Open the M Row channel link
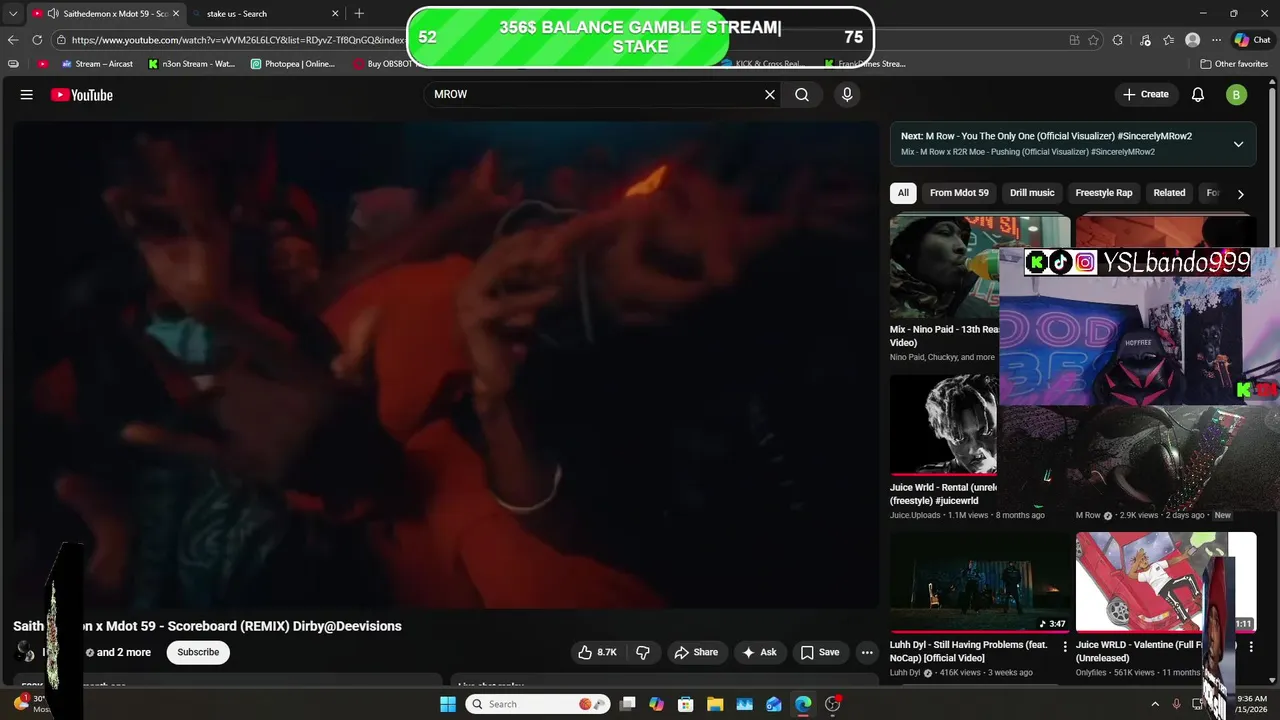Viewport: 1280px width, 720px height. (x=1088, y=515)
